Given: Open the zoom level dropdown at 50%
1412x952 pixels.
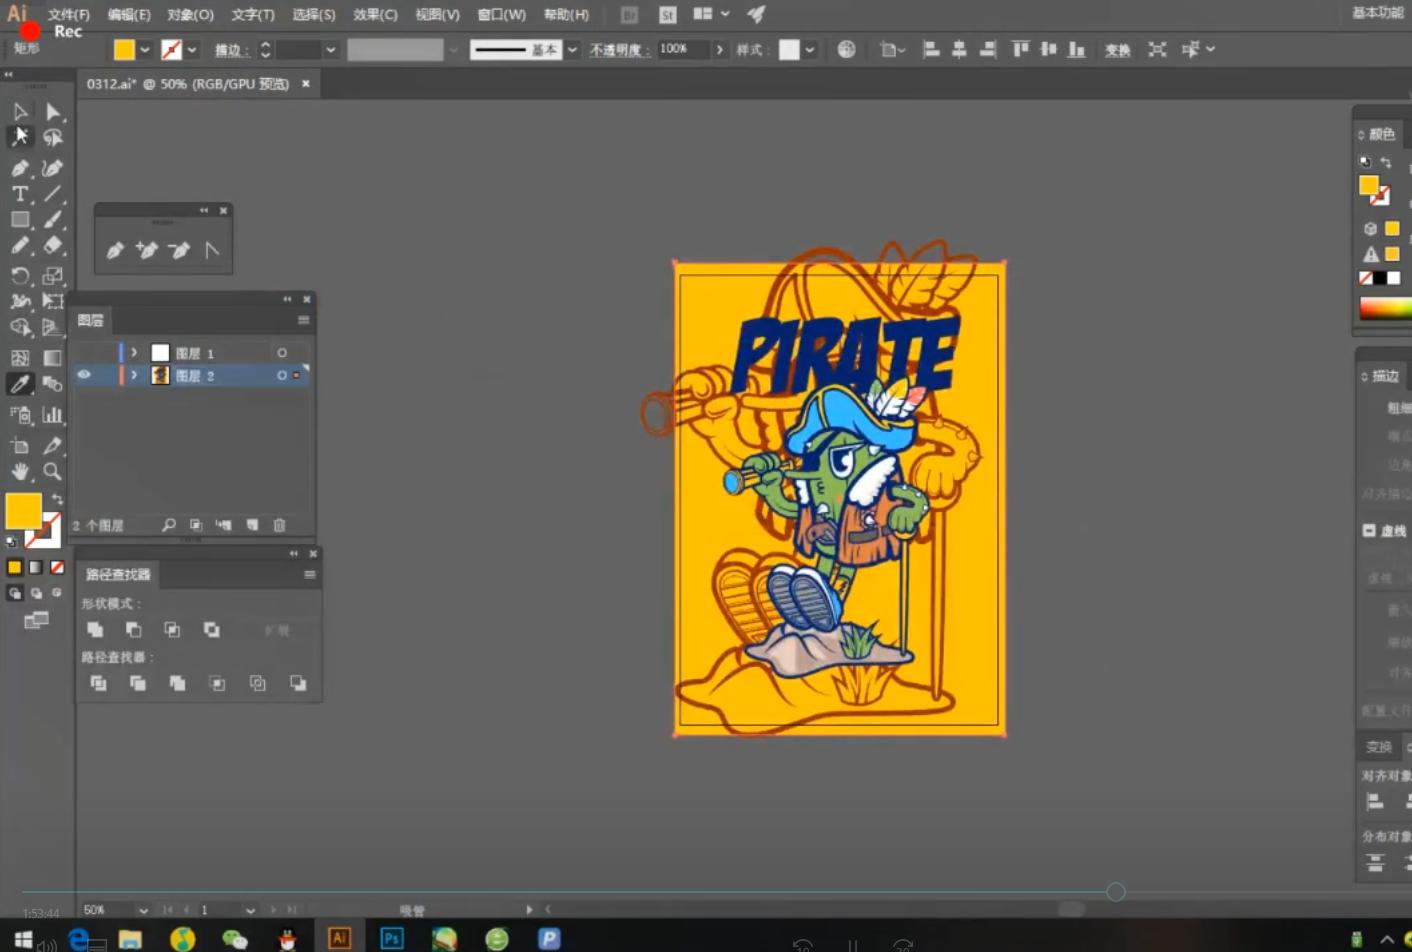Looking at the screenshot, I should click(143, 910).
